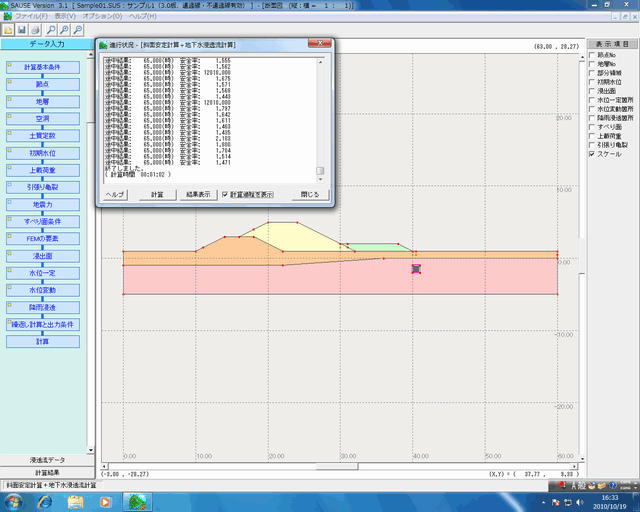Uncheck スケール display checkbox
Screen dimensions: 640x512
click(x=592, y=154)
